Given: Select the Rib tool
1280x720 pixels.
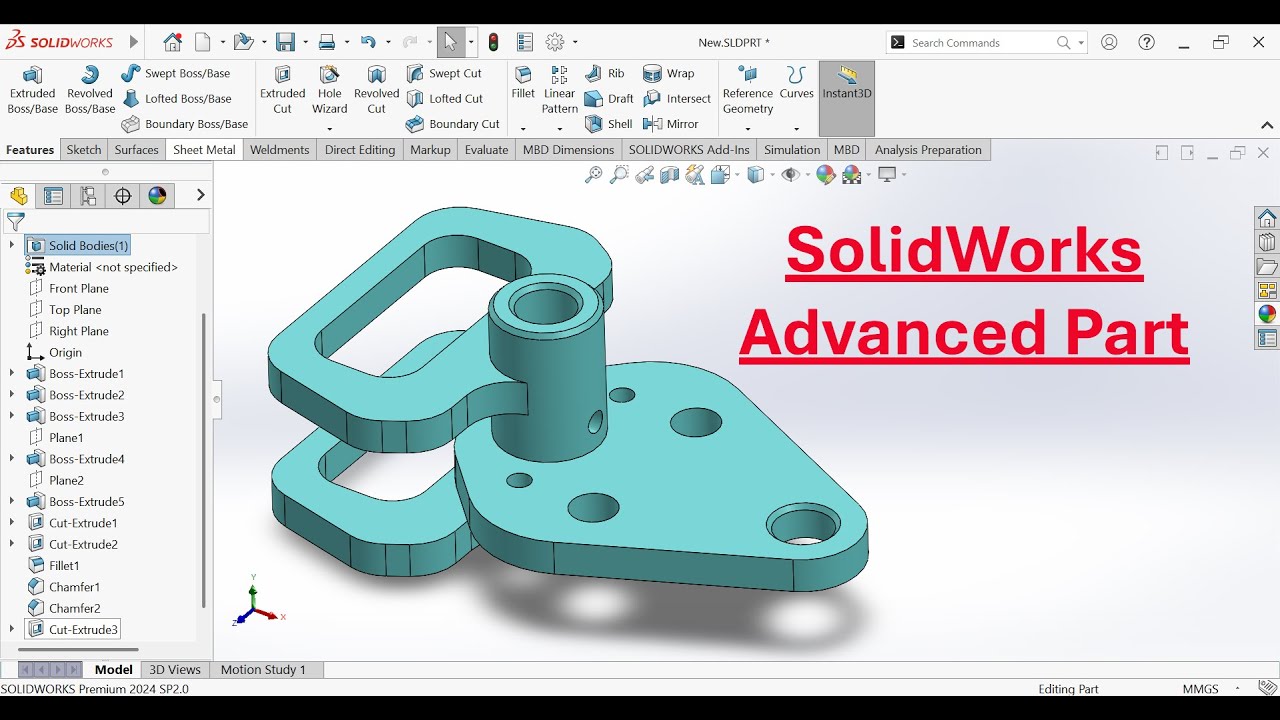Looking at the screenshot, I should pos(605,73).
